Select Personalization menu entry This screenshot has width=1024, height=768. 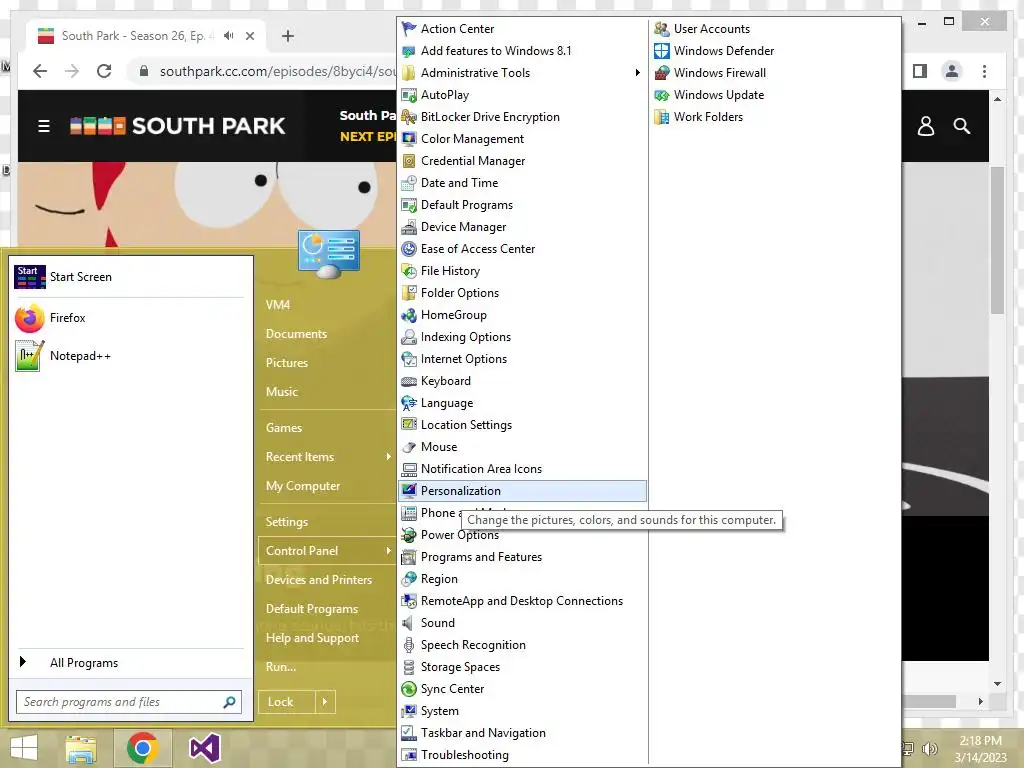pyautogui.click(x=522, y=491)
